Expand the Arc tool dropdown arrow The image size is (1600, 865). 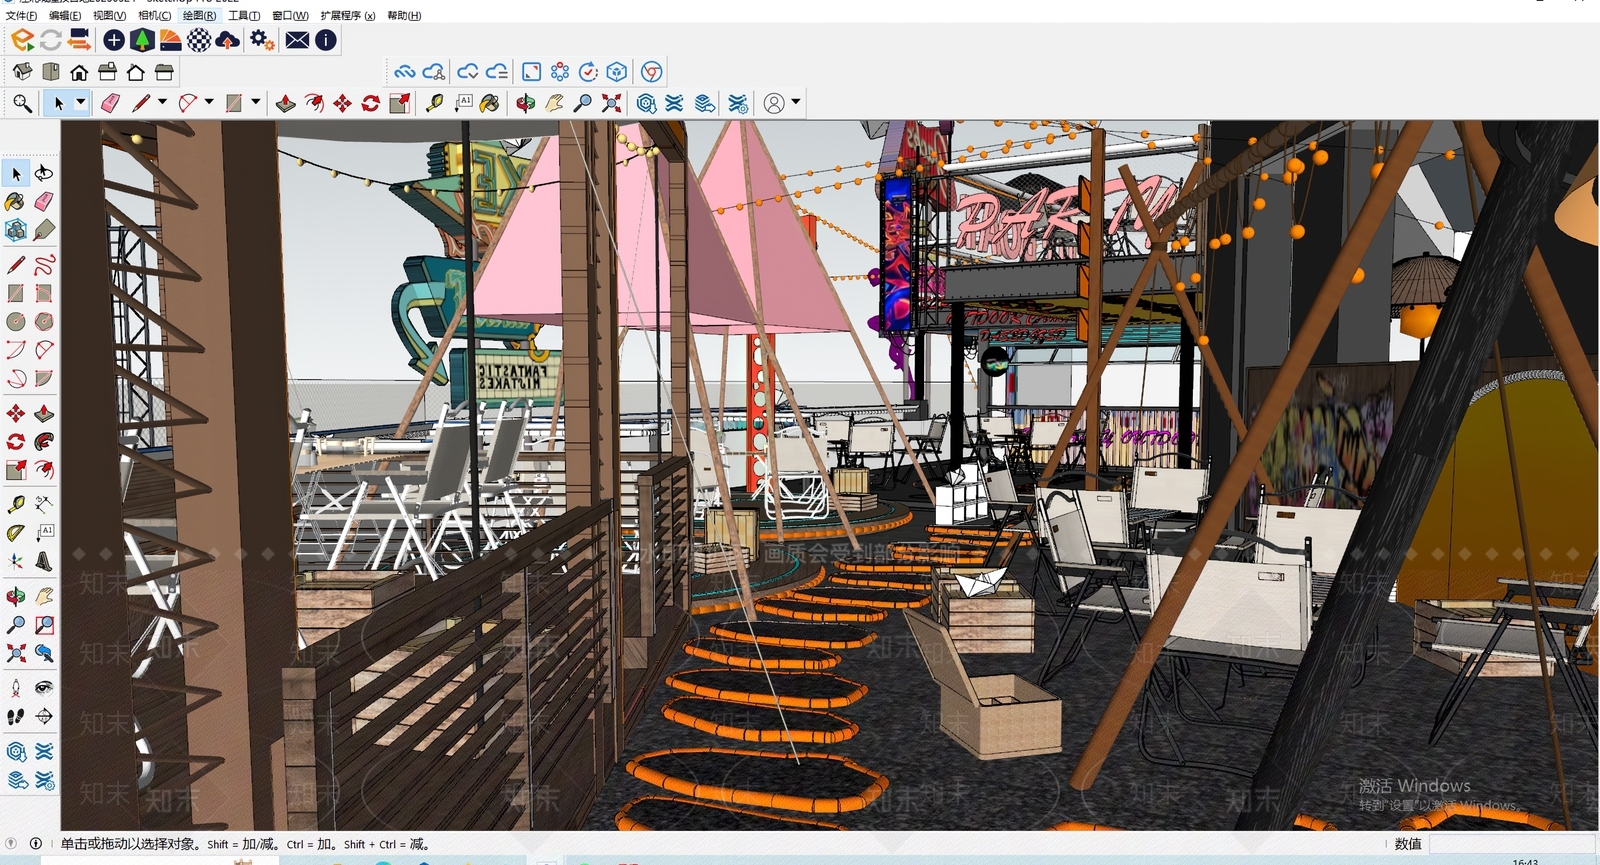point(209,102)
